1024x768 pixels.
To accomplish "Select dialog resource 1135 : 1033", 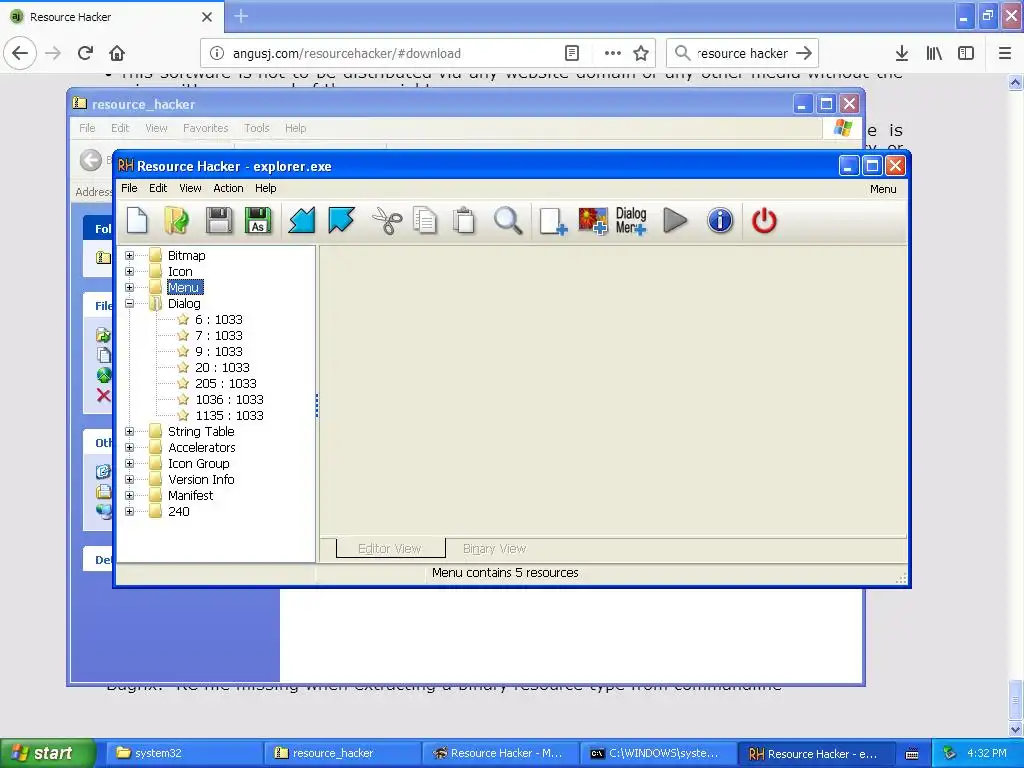I will [x=229, y=415].
